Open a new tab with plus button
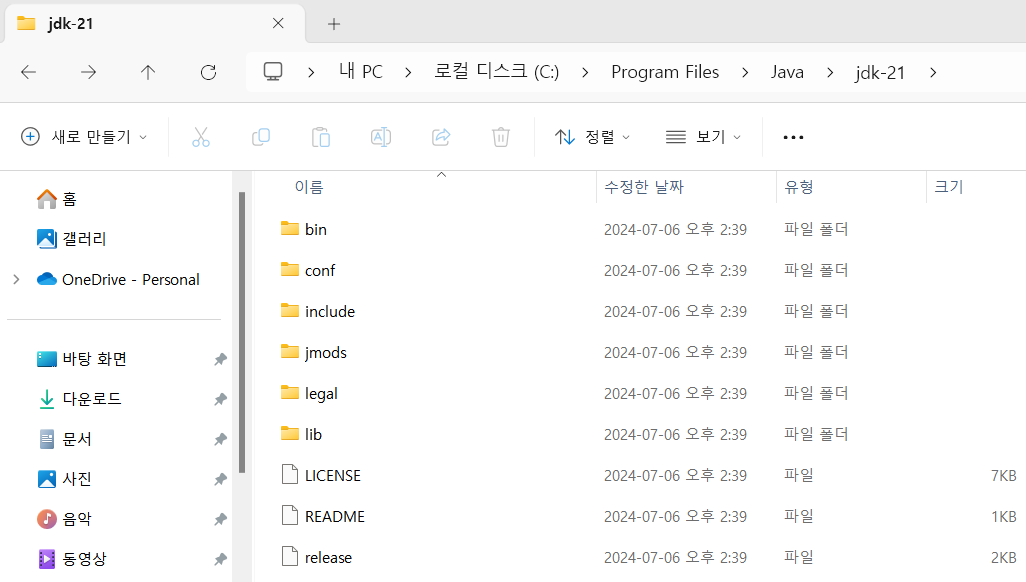 [x=334, y=24]
